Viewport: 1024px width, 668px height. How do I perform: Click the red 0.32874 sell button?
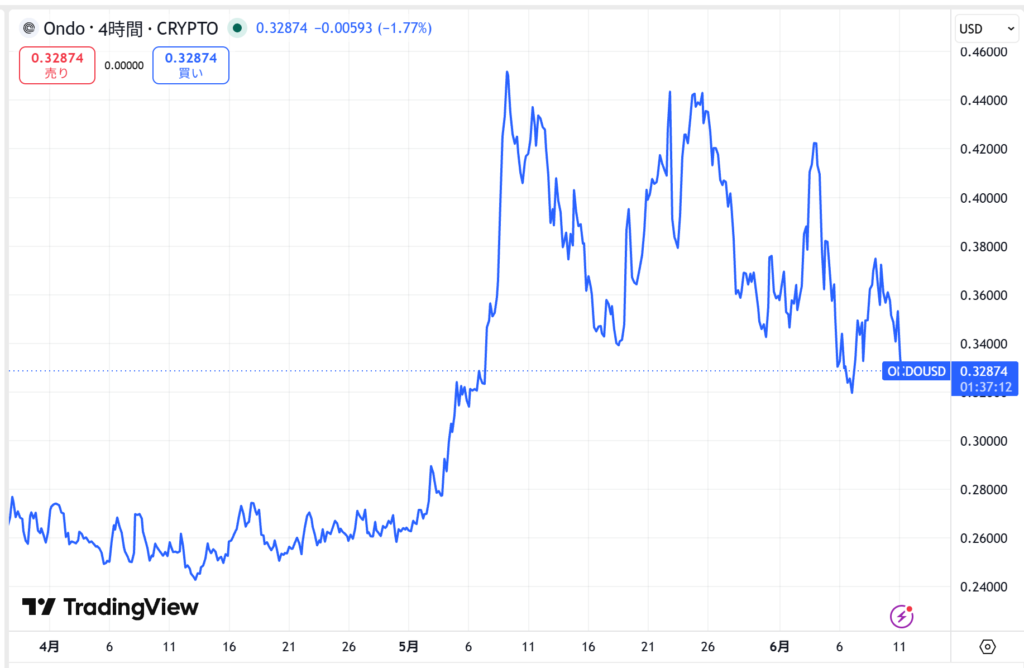(x=57, y=65)
